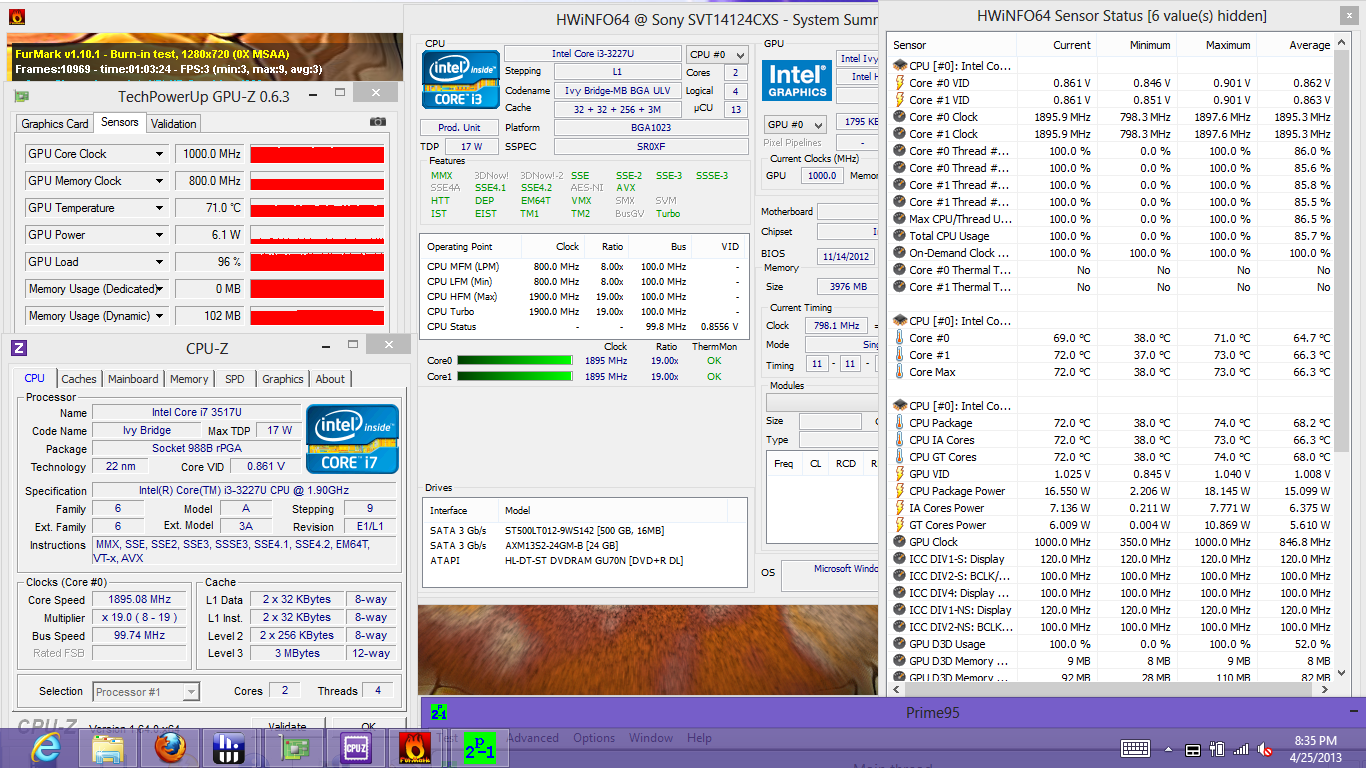This screenshot has height=768, width=1366.
Task: Open Prime95 Window menu
Action: pyautogui.click(x=651, y=738)
